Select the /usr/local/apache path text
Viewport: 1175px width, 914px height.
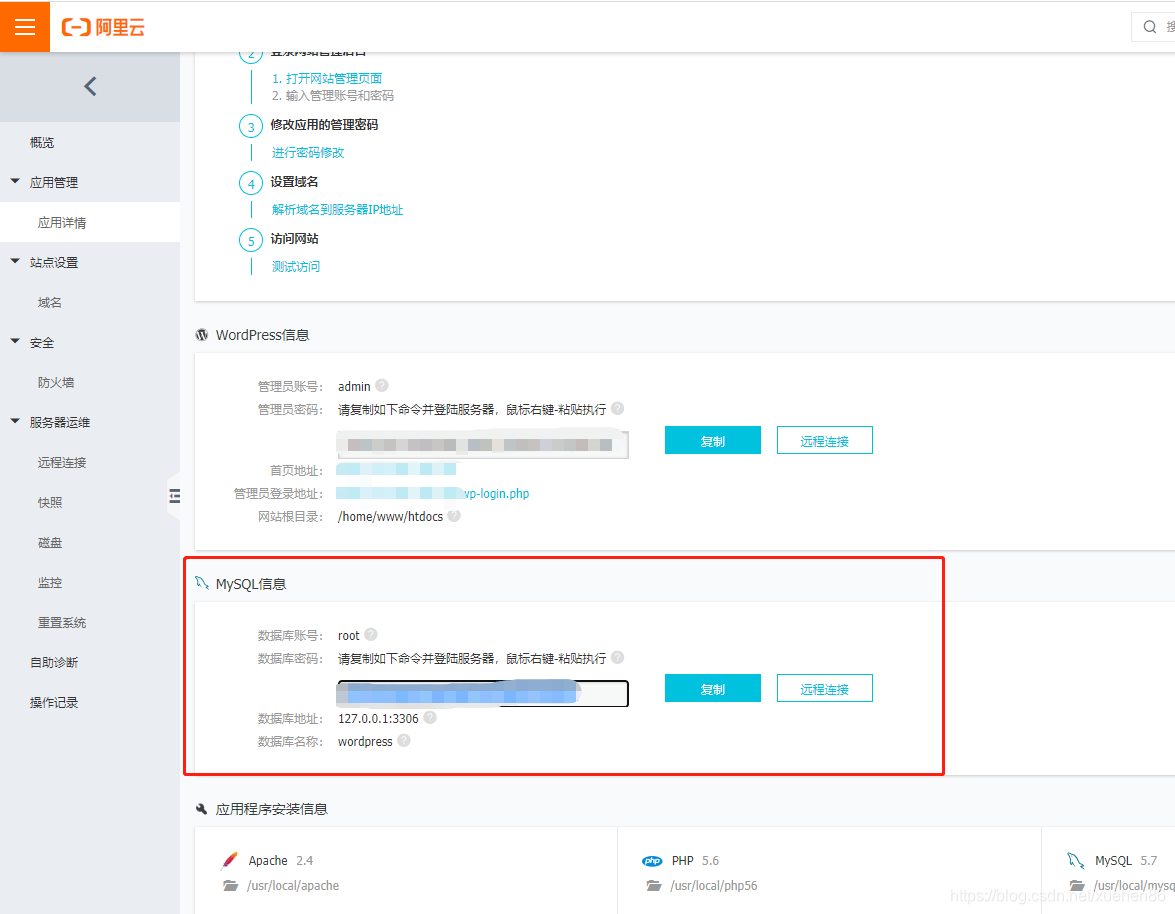(293, 886)
